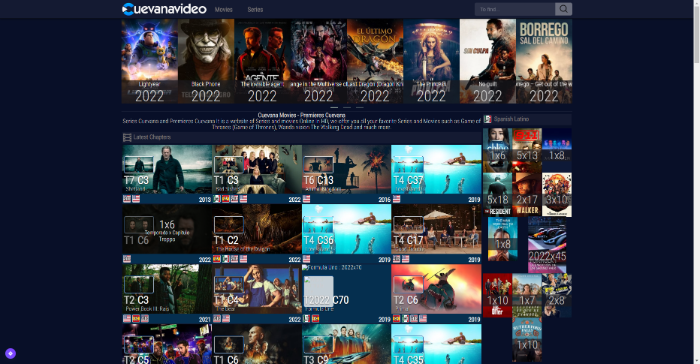The image size is (700, 364).
Task: Open the Series menu
Action: point(255,9)
